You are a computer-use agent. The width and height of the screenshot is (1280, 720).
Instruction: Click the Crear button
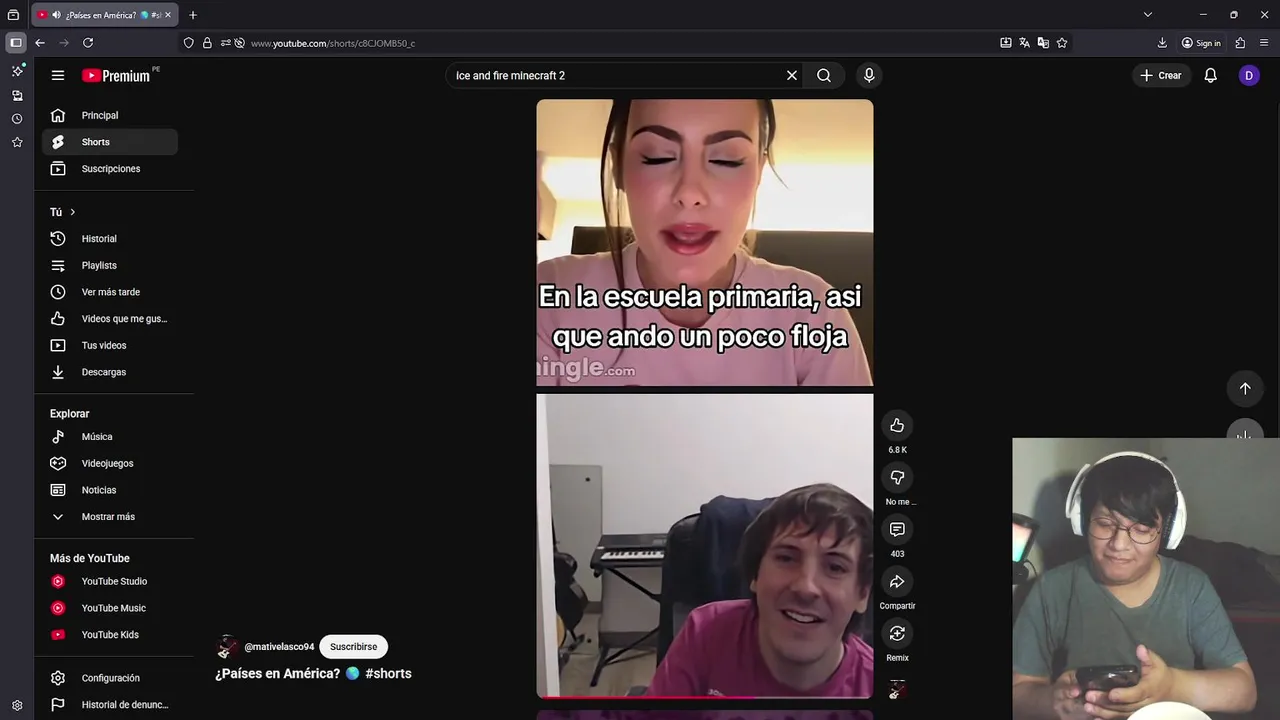[x=1160, y=75]
